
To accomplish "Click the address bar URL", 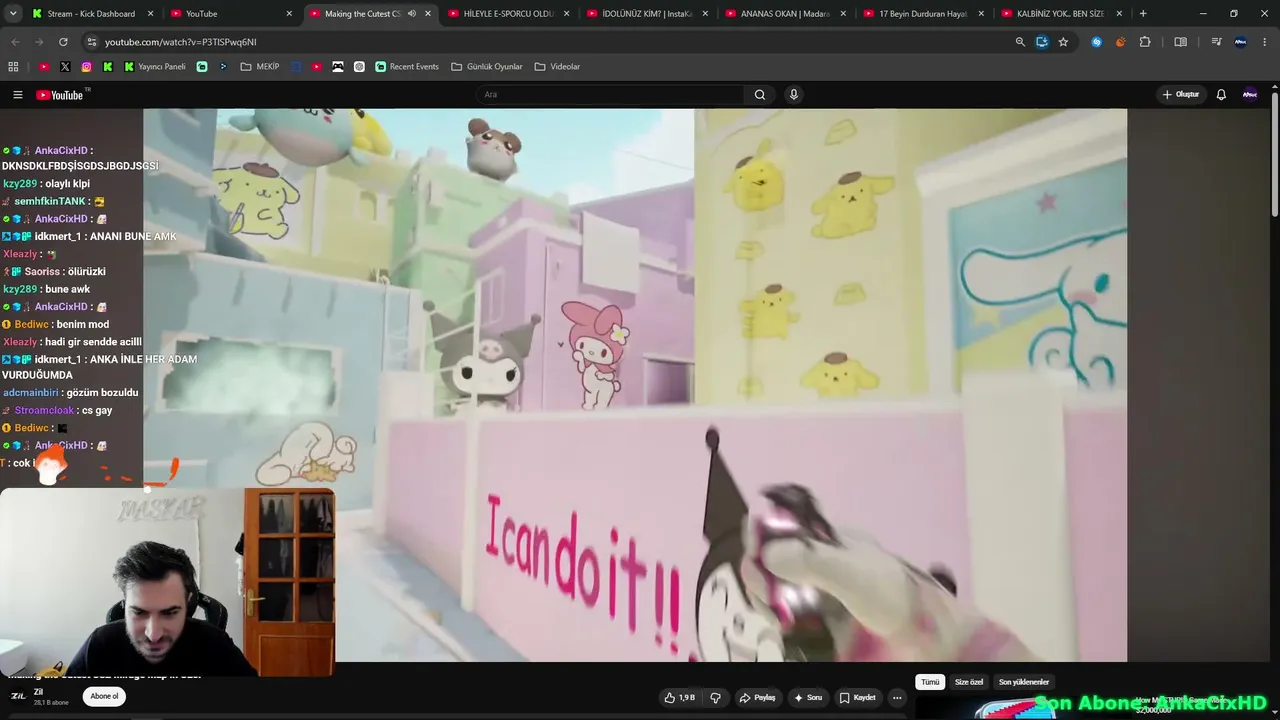I will point(181,42).
